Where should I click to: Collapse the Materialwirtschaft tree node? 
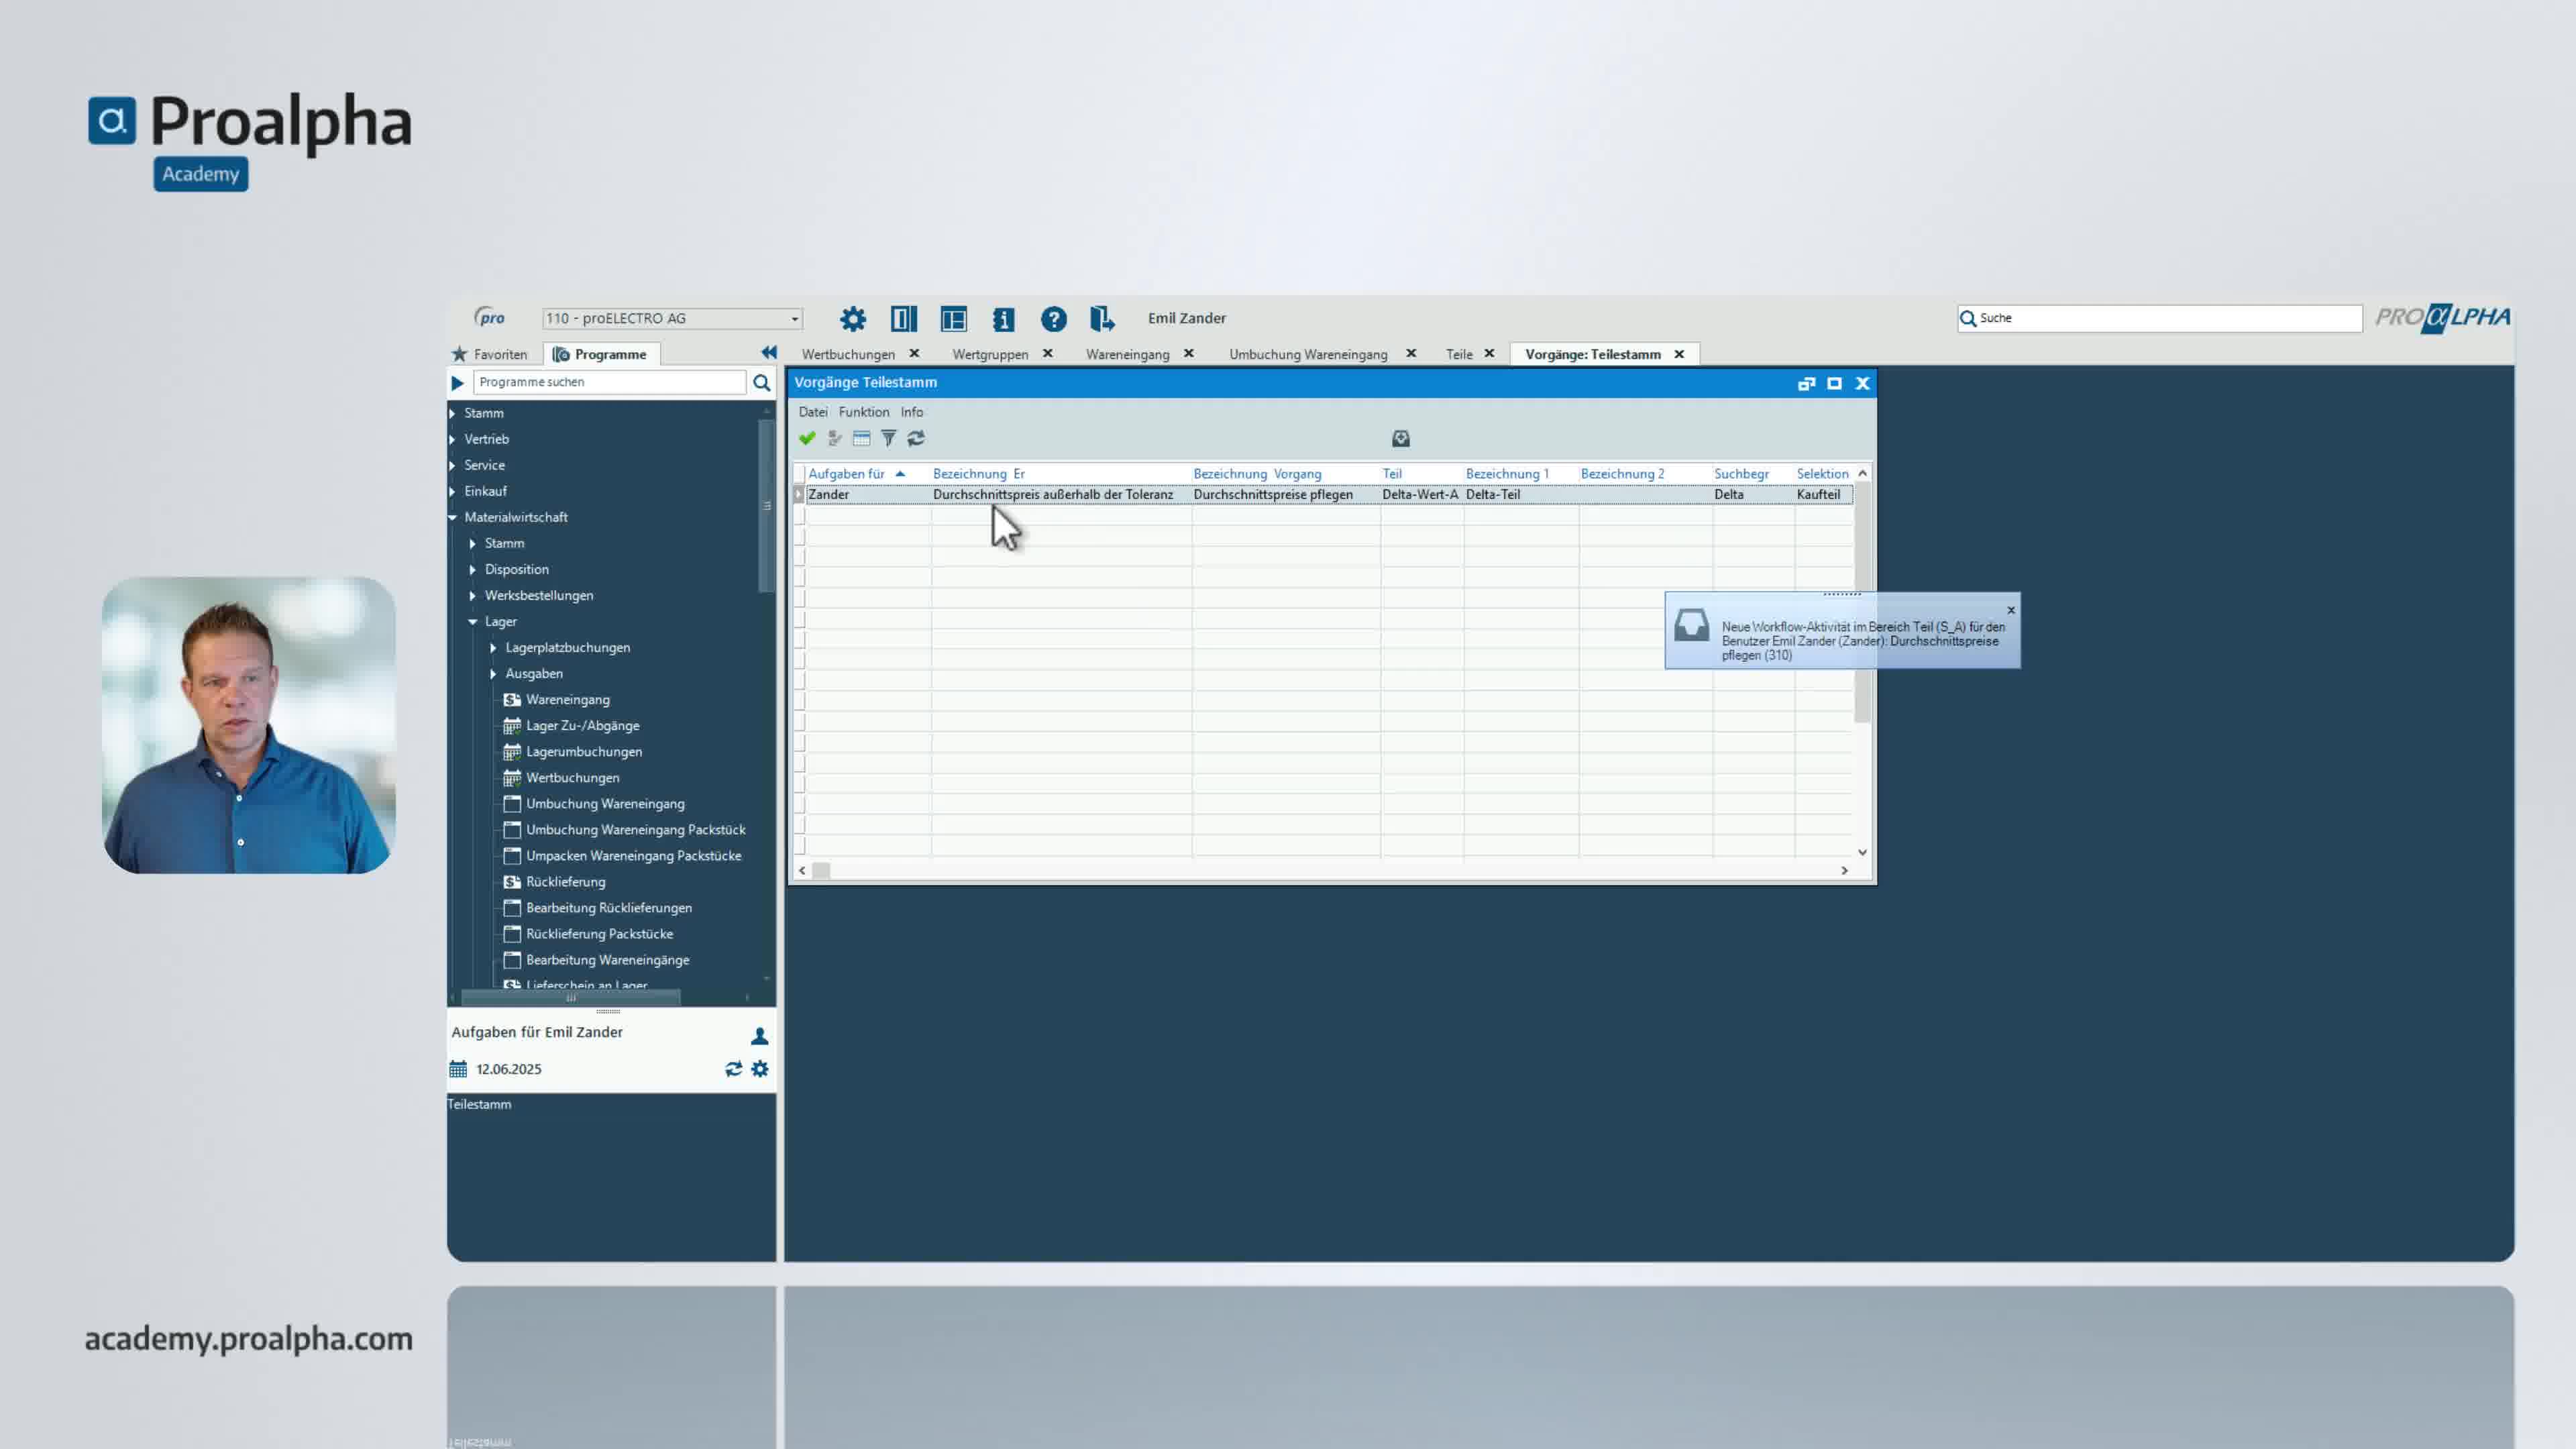coord(453,517)
